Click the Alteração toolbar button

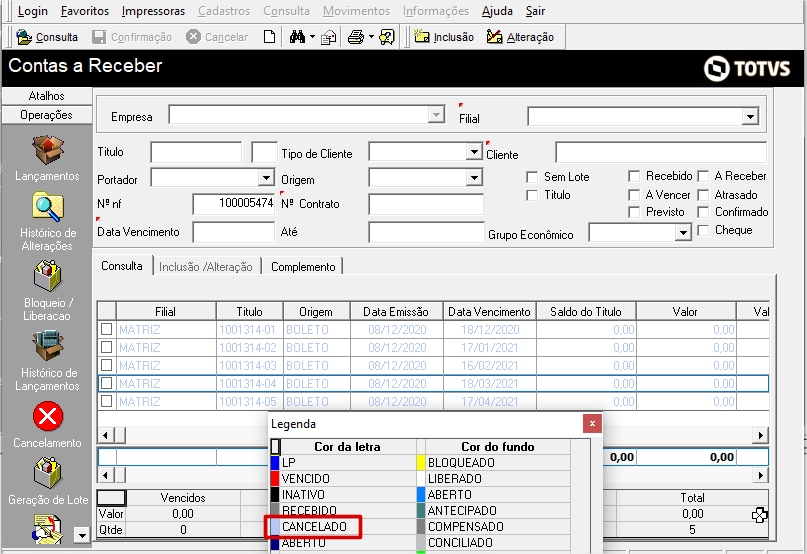pyautogui.click(x=520, y=37)
